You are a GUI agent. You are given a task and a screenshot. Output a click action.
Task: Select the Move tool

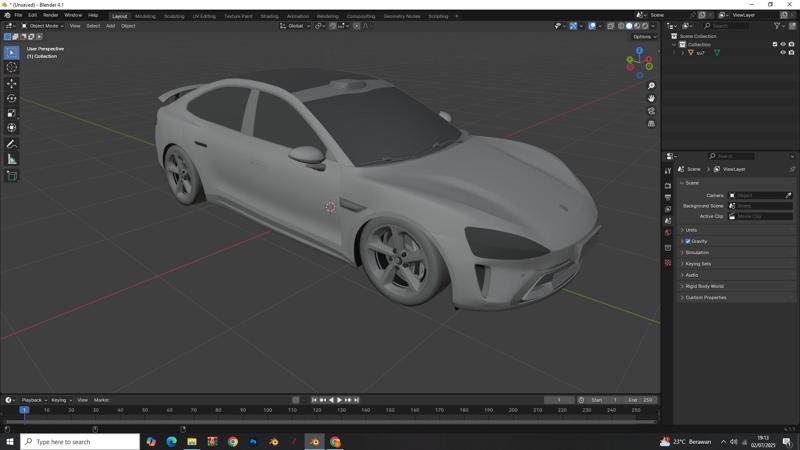point(11,83)
